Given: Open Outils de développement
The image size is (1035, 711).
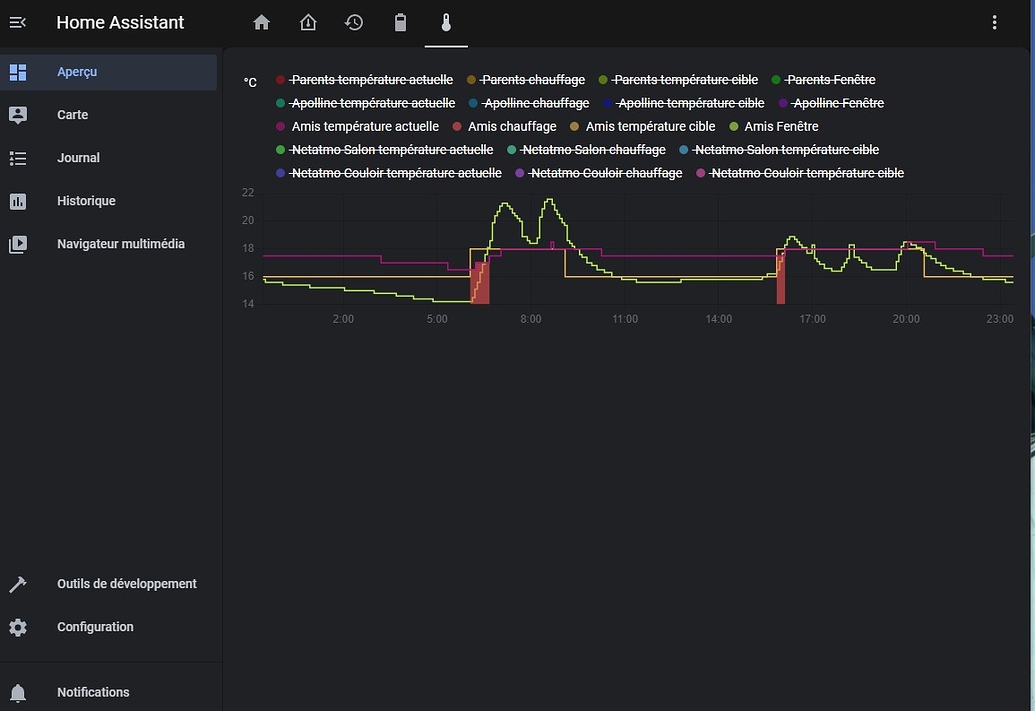Looking at the screenshot, I should (126, 584).
